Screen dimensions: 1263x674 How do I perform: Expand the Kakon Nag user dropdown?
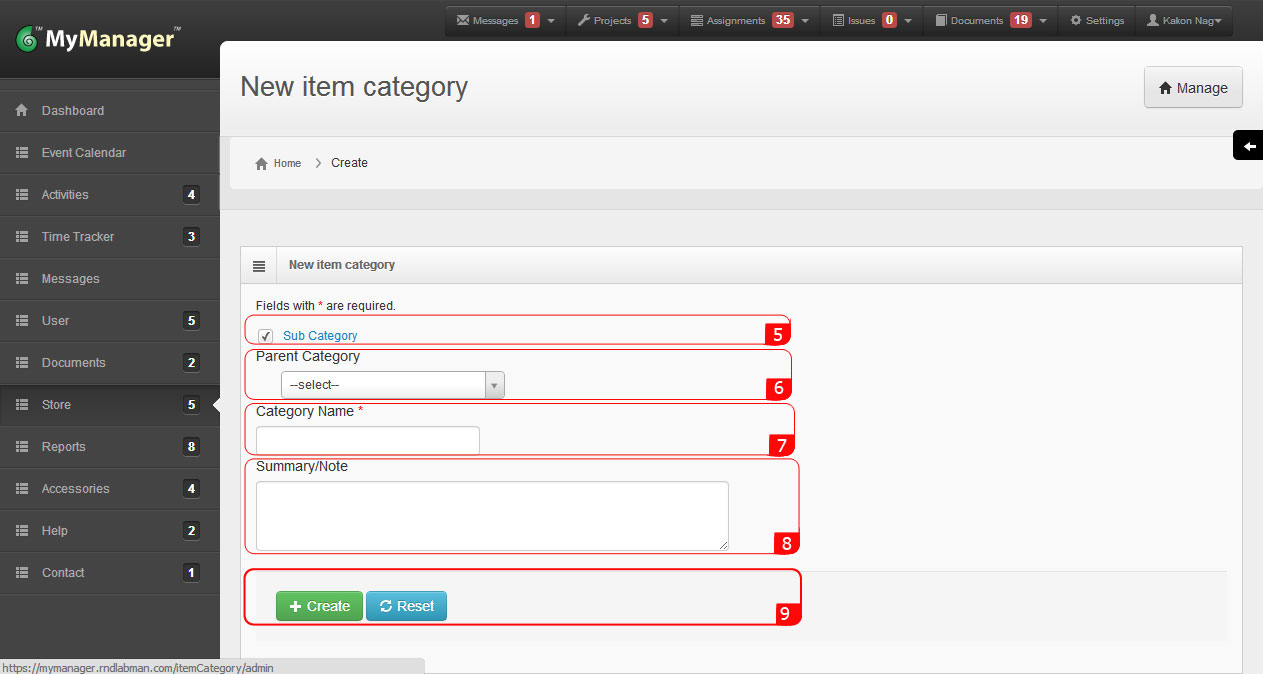coord(1221,19)
